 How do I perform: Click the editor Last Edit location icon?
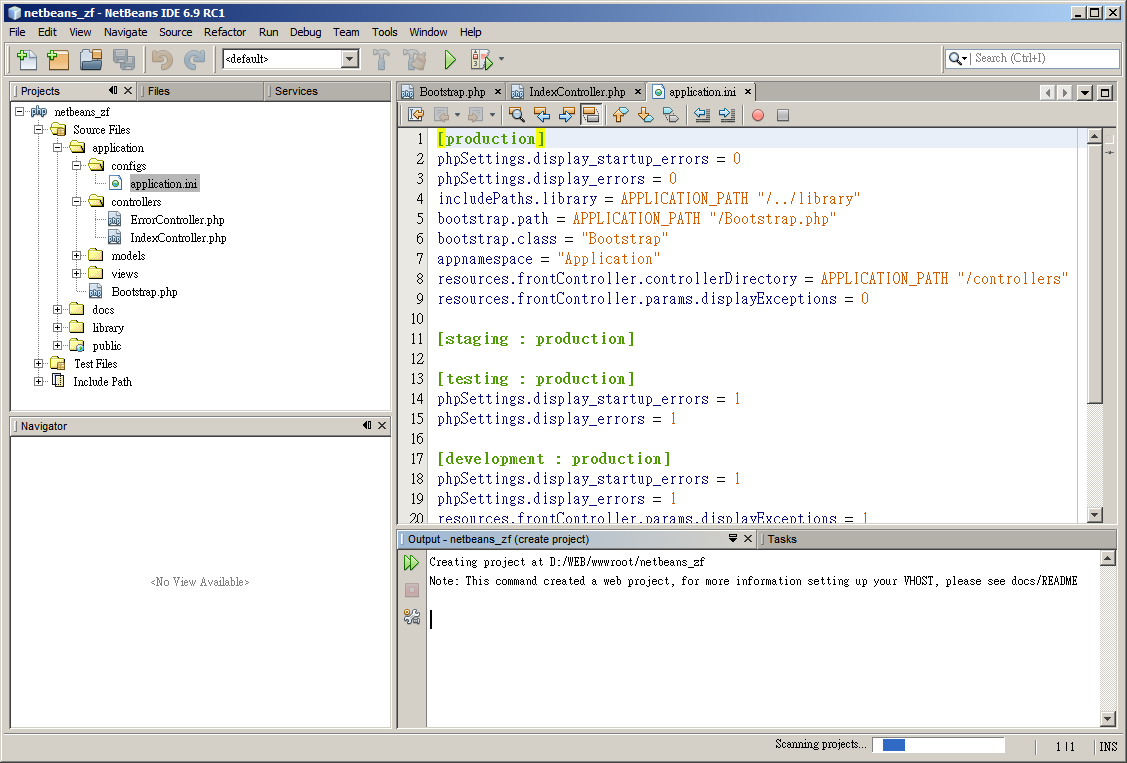click(x=416, y=115)
